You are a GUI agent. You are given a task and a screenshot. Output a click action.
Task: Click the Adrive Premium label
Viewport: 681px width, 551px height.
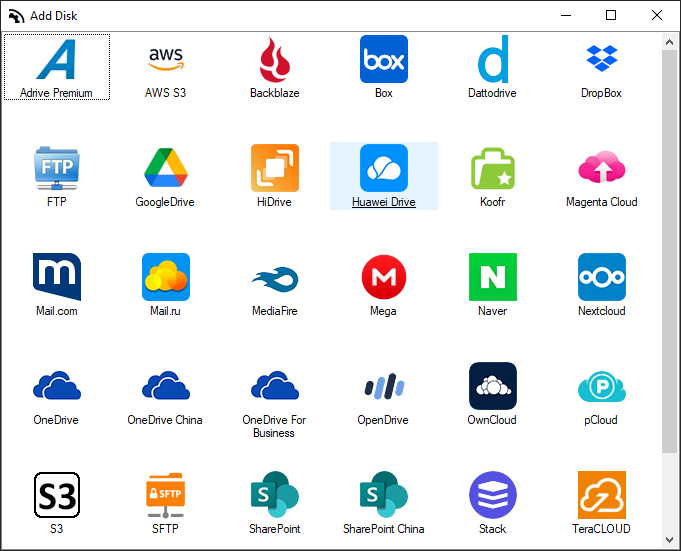[x=56, y=93]
